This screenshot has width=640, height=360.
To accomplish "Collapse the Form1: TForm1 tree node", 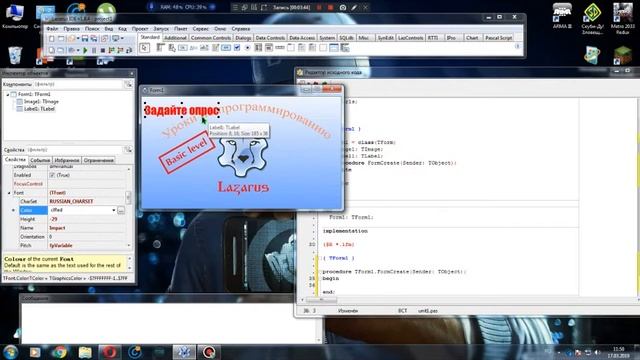I will [x=8, y=94].
